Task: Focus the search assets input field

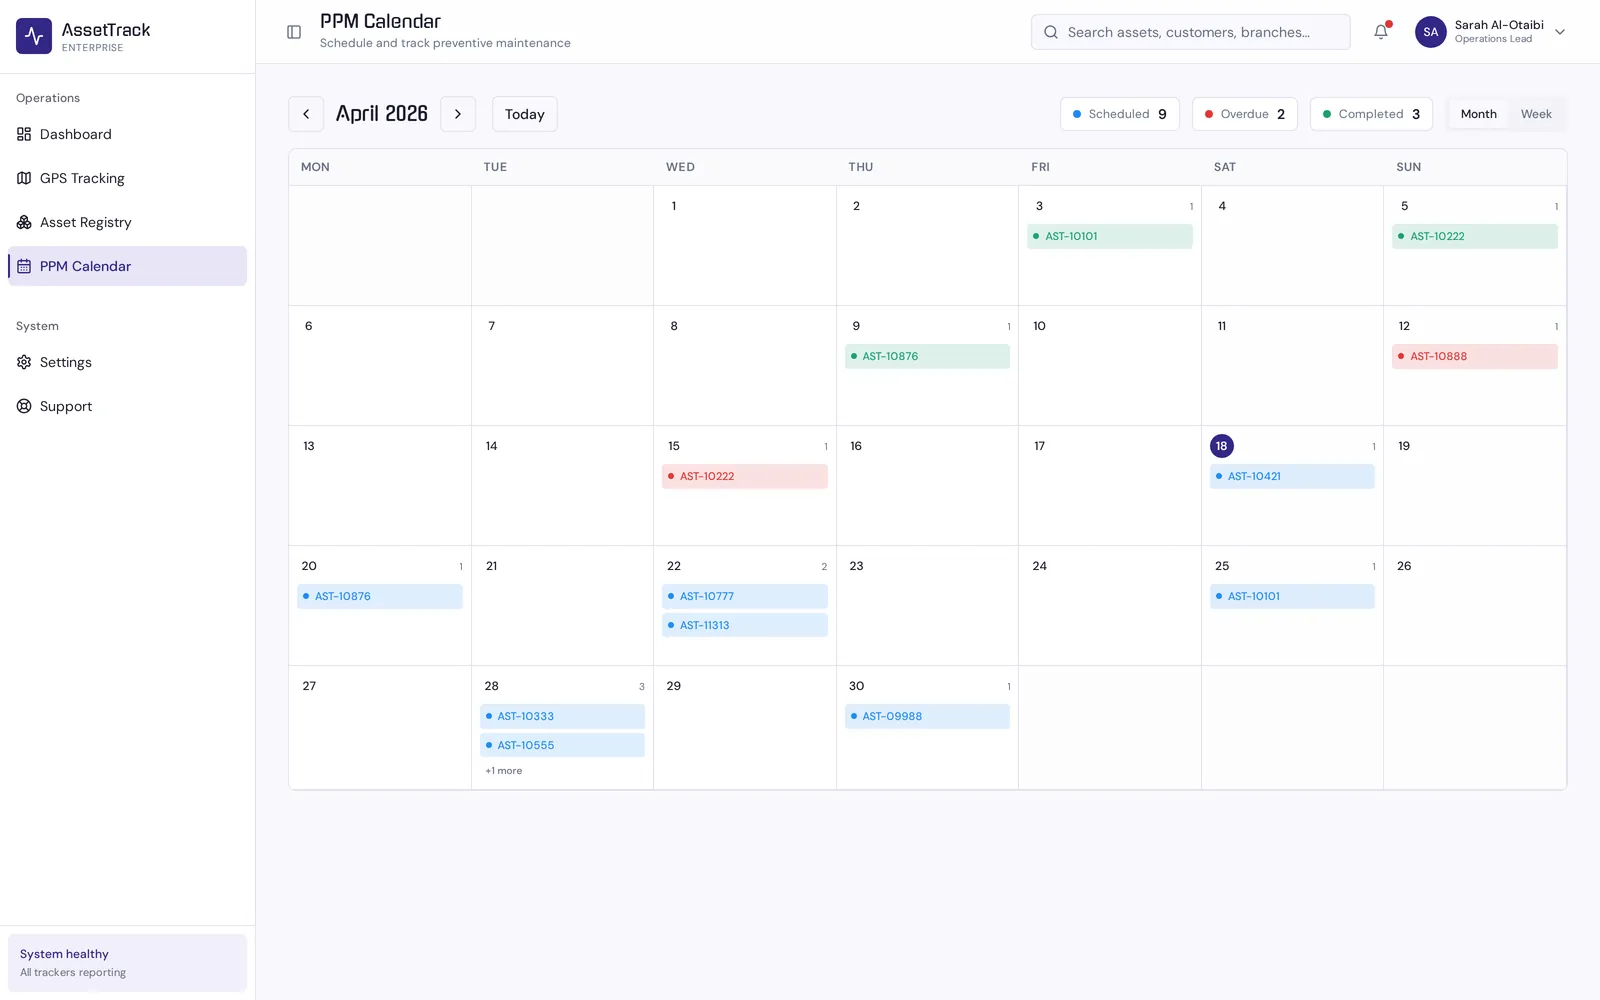Action: (1191, 32)
